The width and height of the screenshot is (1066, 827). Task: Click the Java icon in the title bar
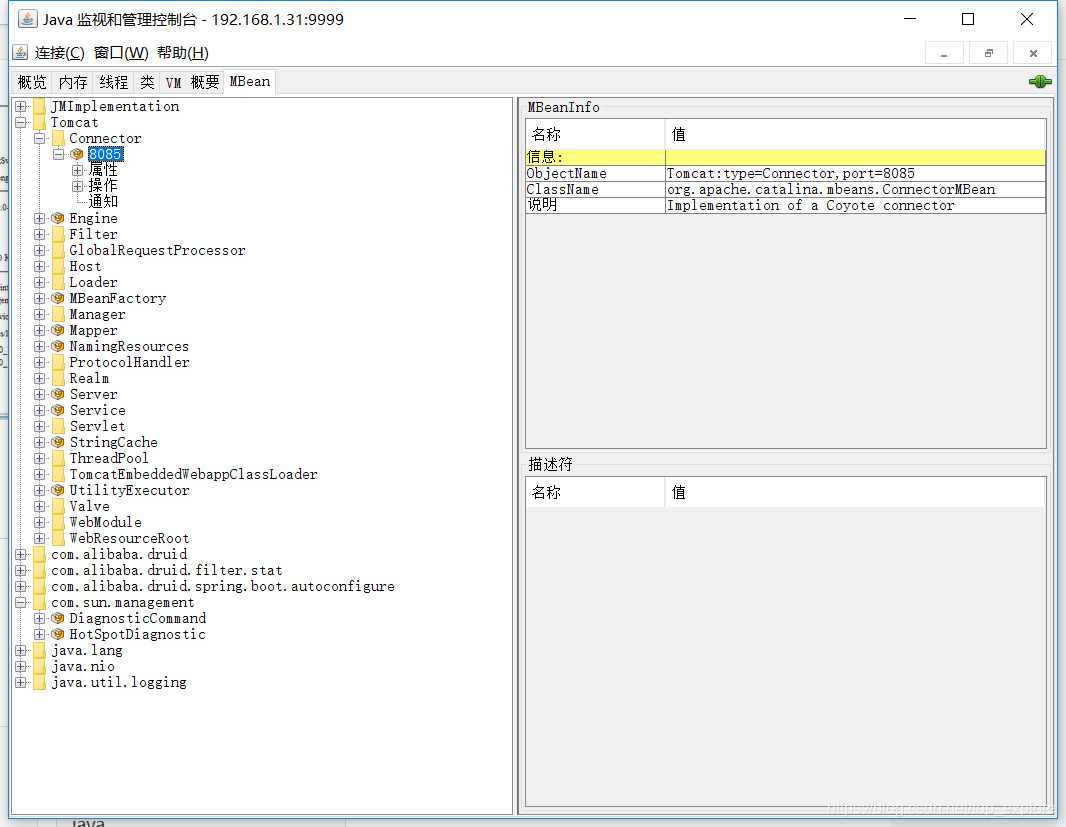pyautogui.click(x=27, y=18)
